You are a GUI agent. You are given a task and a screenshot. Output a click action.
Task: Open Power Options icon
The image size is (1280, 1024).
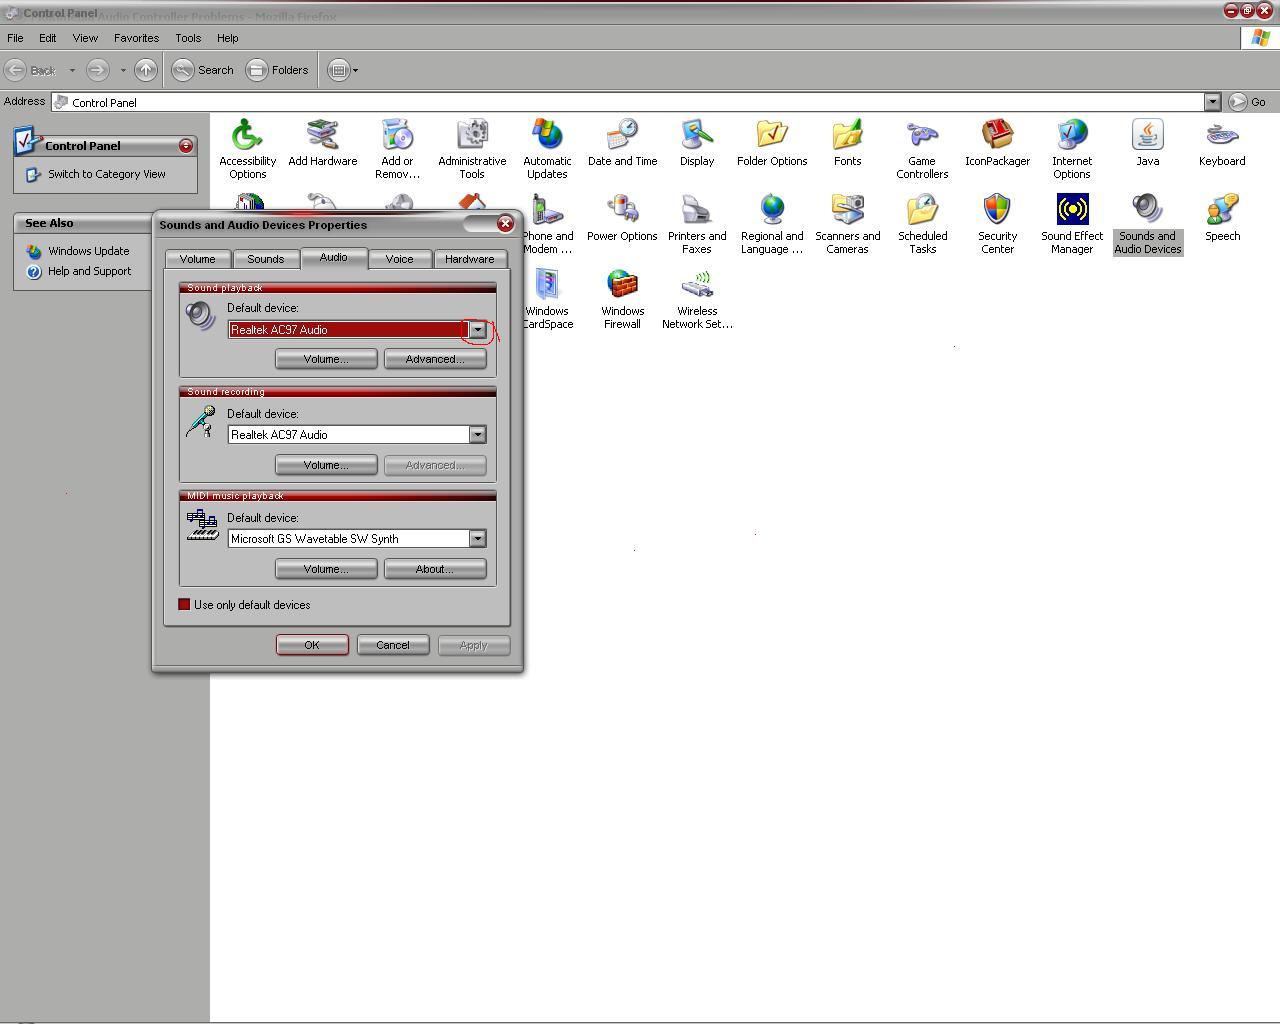click(x=622, y=217)
